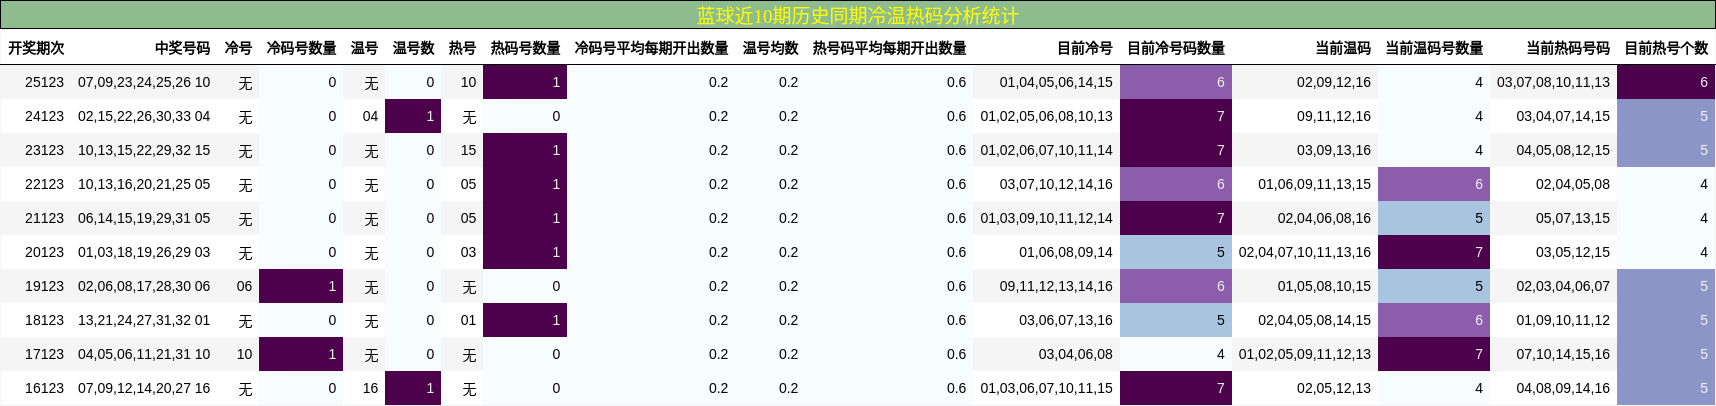Select the 冷码号平均每期开出数量 header

click(x=651, y=48)
